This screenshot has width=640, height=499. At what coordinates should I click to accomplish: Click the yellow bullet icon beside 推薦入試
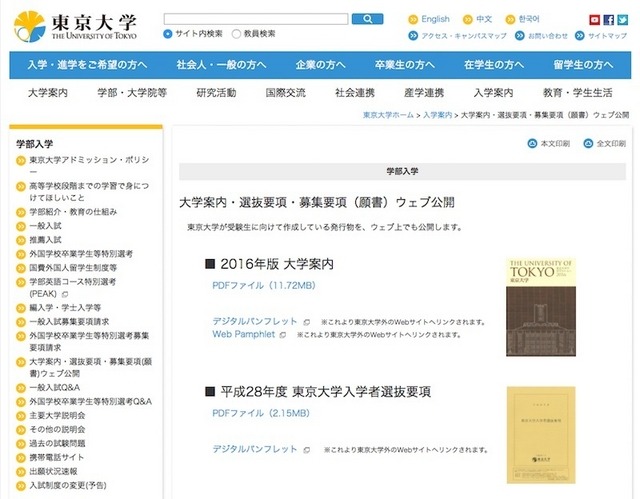click(x=21, y=240)
